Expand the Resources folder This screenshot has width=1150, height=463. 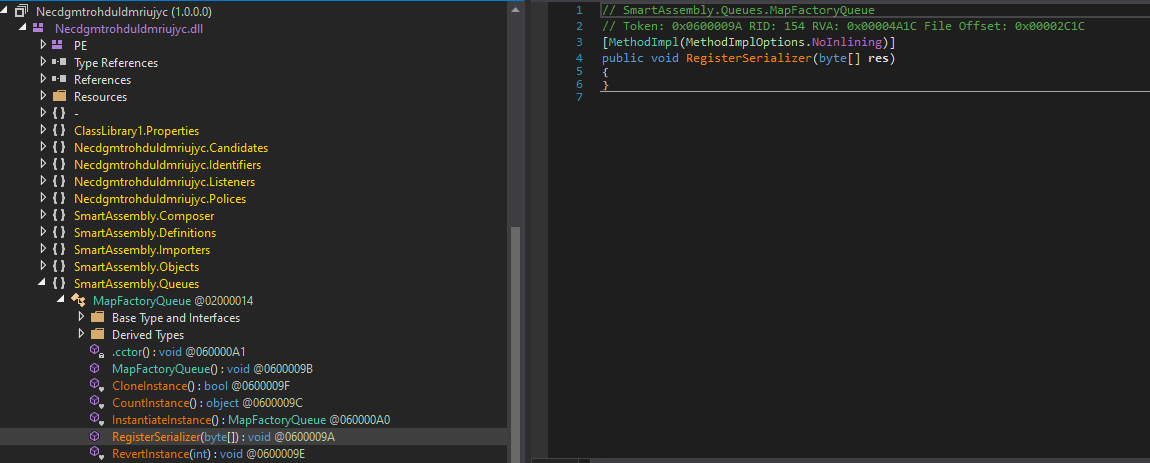point(43,96)
